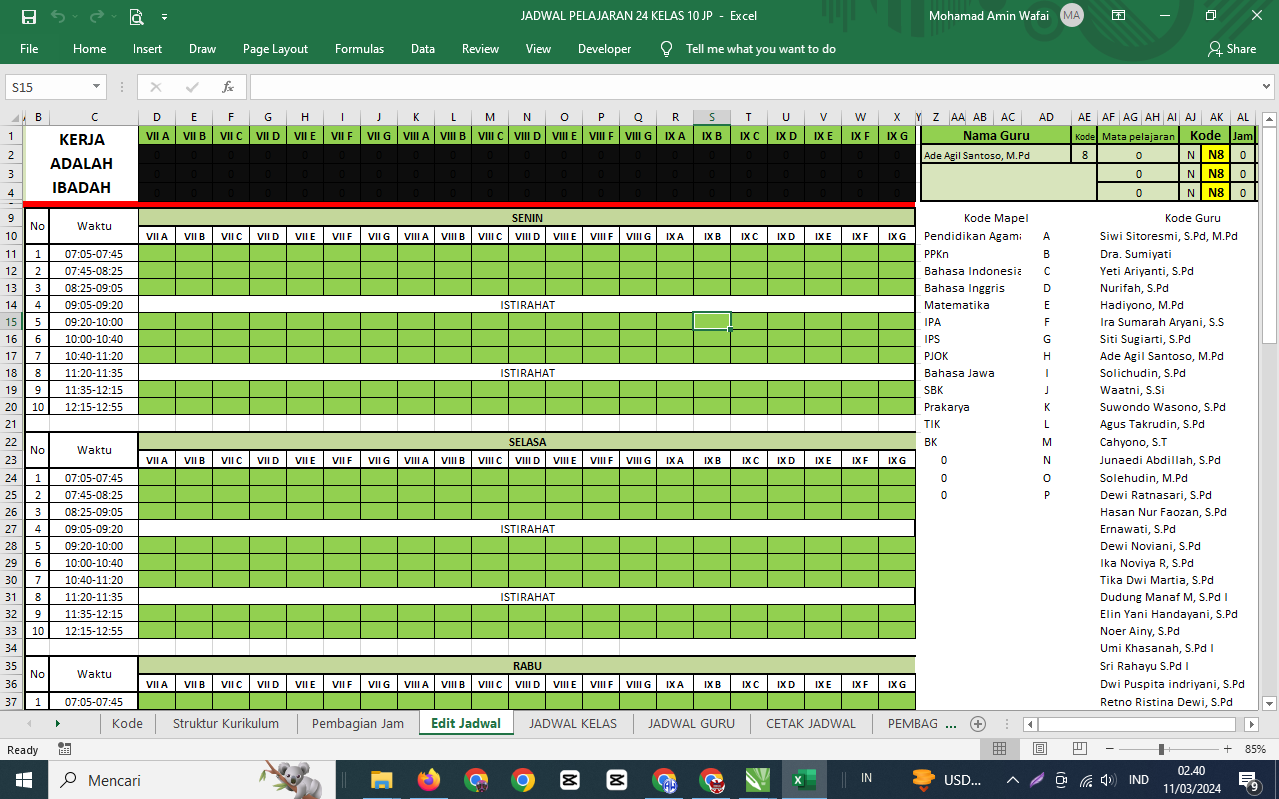Click the zoom slider handle
The image size is (1279, 799).
[1161, 749]
